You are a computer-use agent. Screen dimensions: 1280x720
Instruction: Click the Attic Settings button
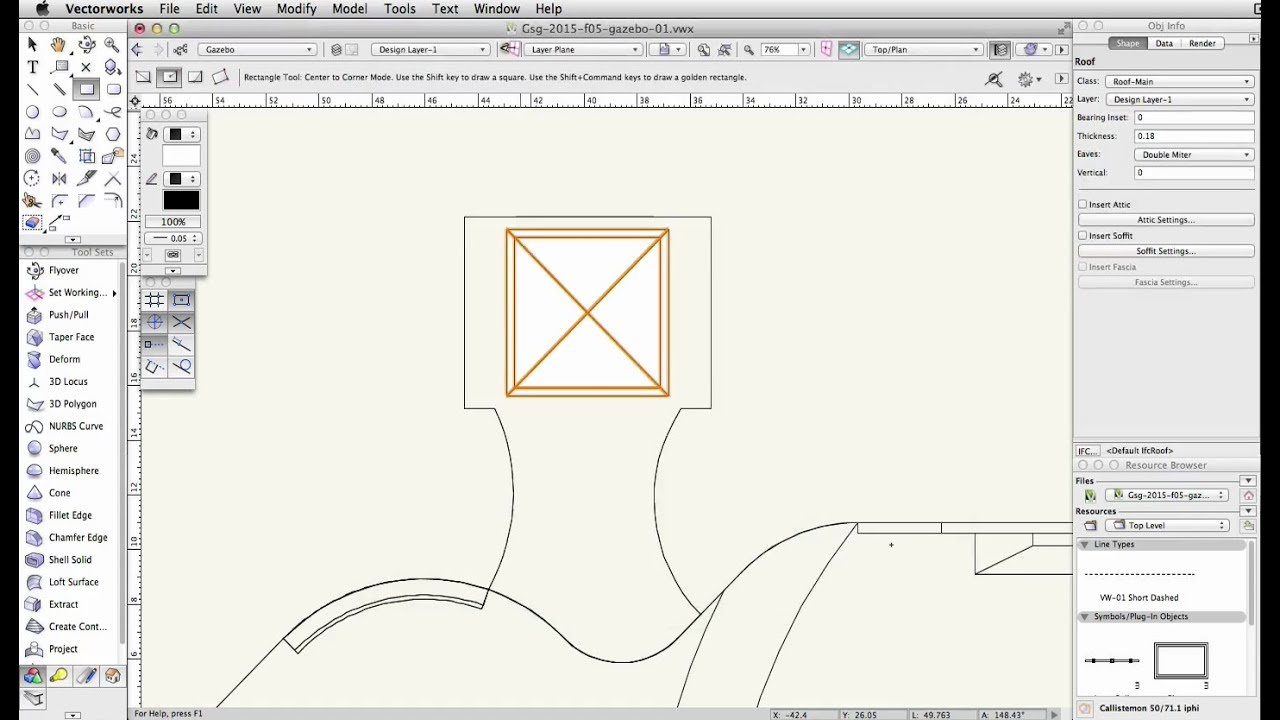[x=1166, y=220]
